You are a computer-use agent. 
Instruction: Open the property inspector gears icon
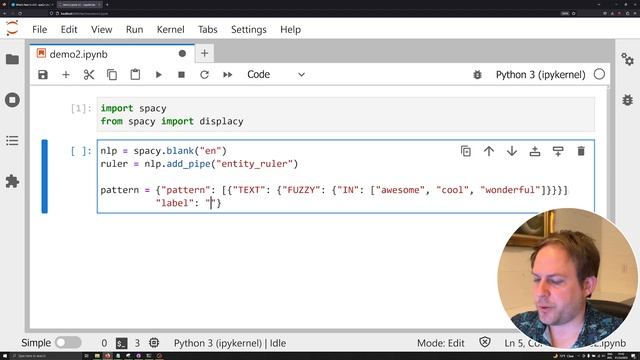point(627,60)
